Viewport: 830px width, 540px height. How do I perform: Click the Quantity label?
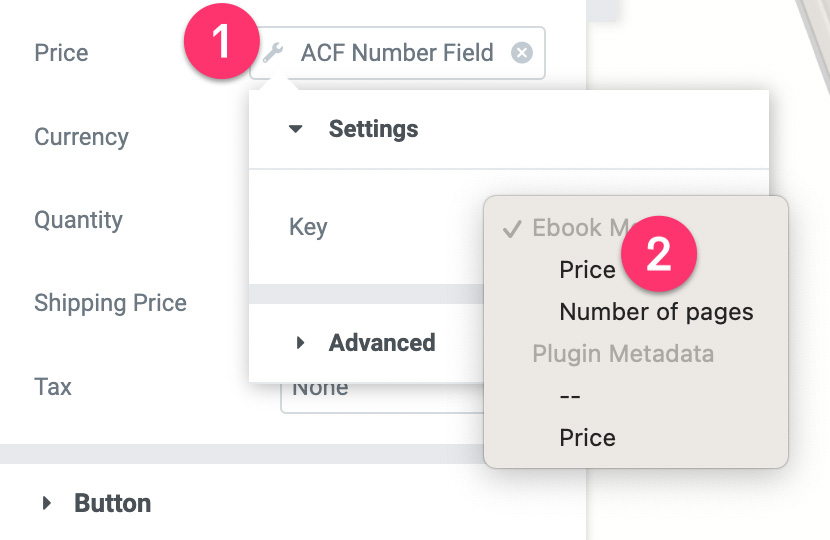[78, 220]
